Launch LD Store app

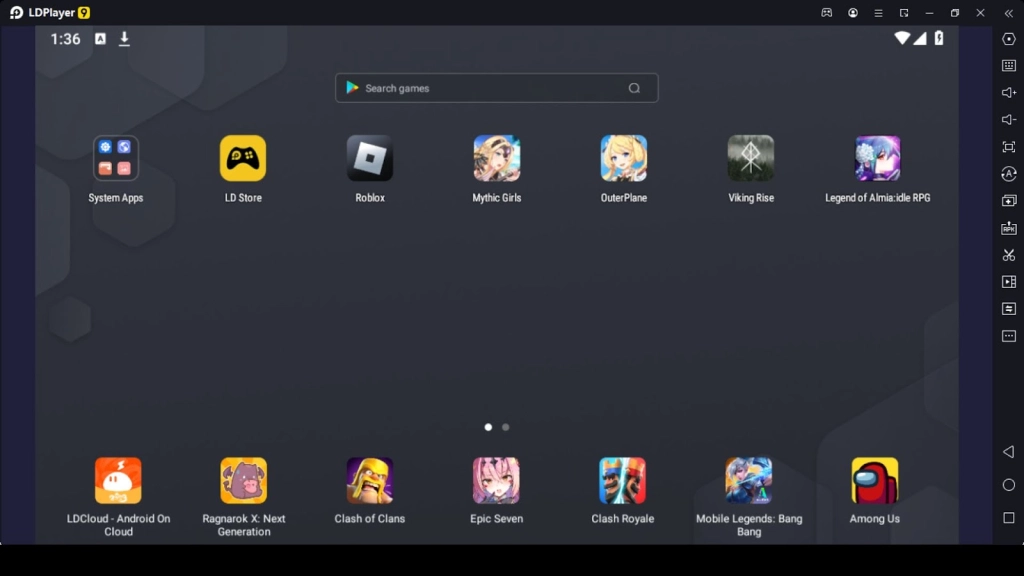[x=243, y=158]
